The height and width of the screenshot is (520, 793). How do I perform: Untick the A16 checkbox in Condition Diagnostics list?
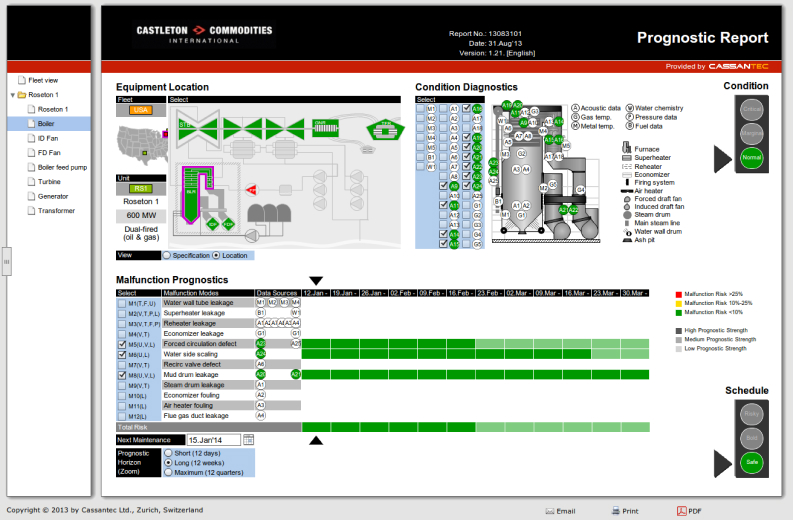point(466,108)
